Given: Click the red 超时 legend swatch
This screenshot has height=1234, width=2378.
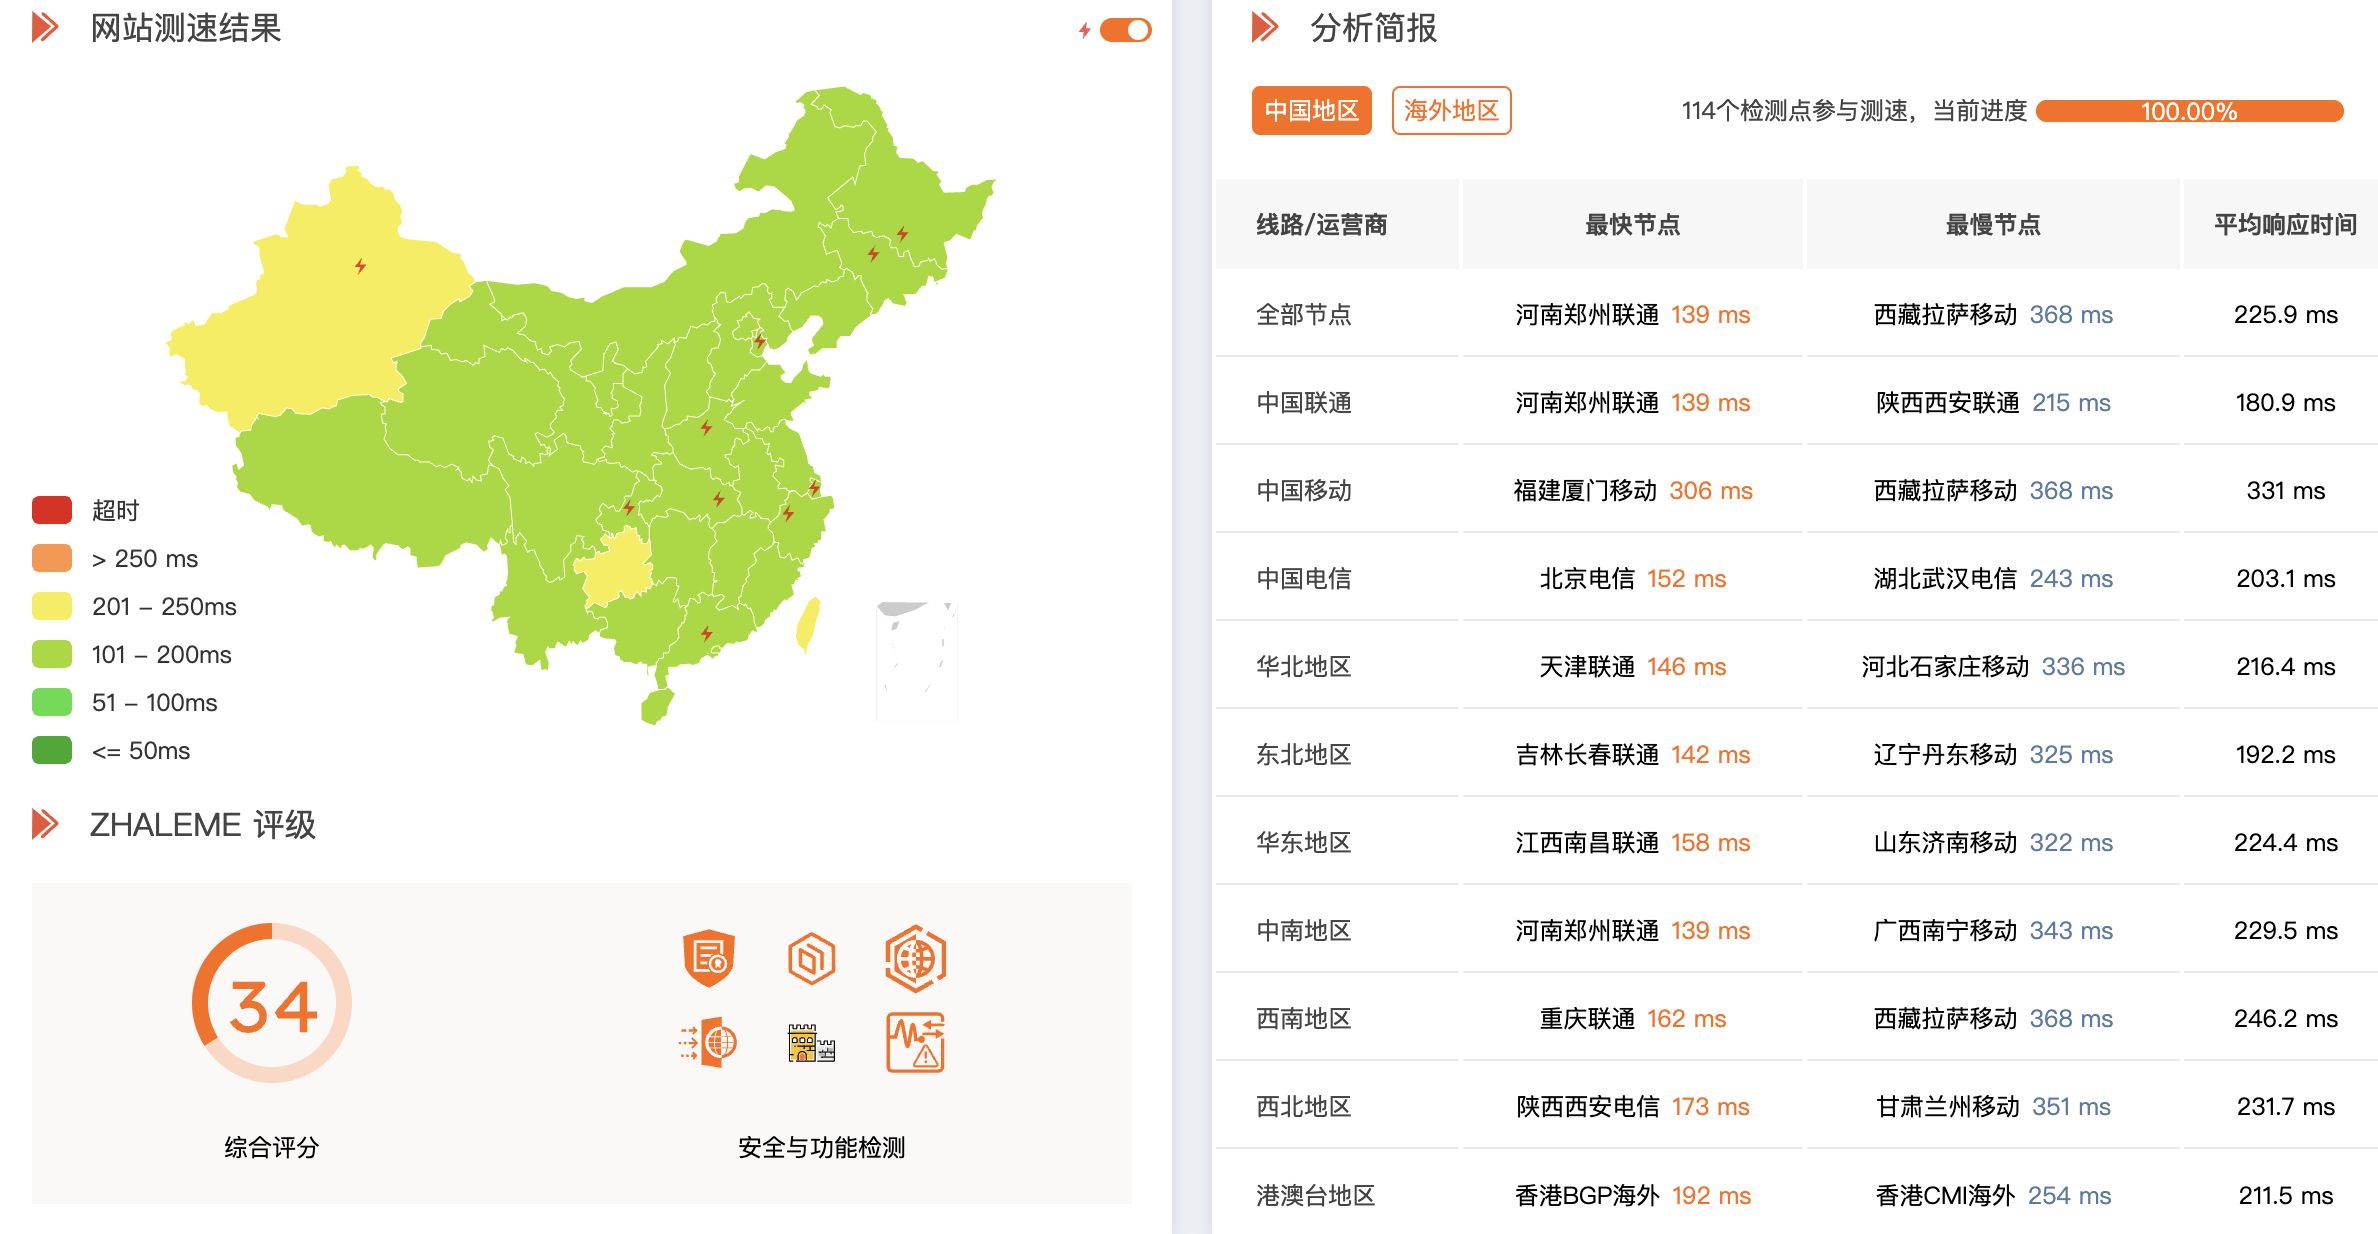Looking at the screenshot, I should (52, 510).
